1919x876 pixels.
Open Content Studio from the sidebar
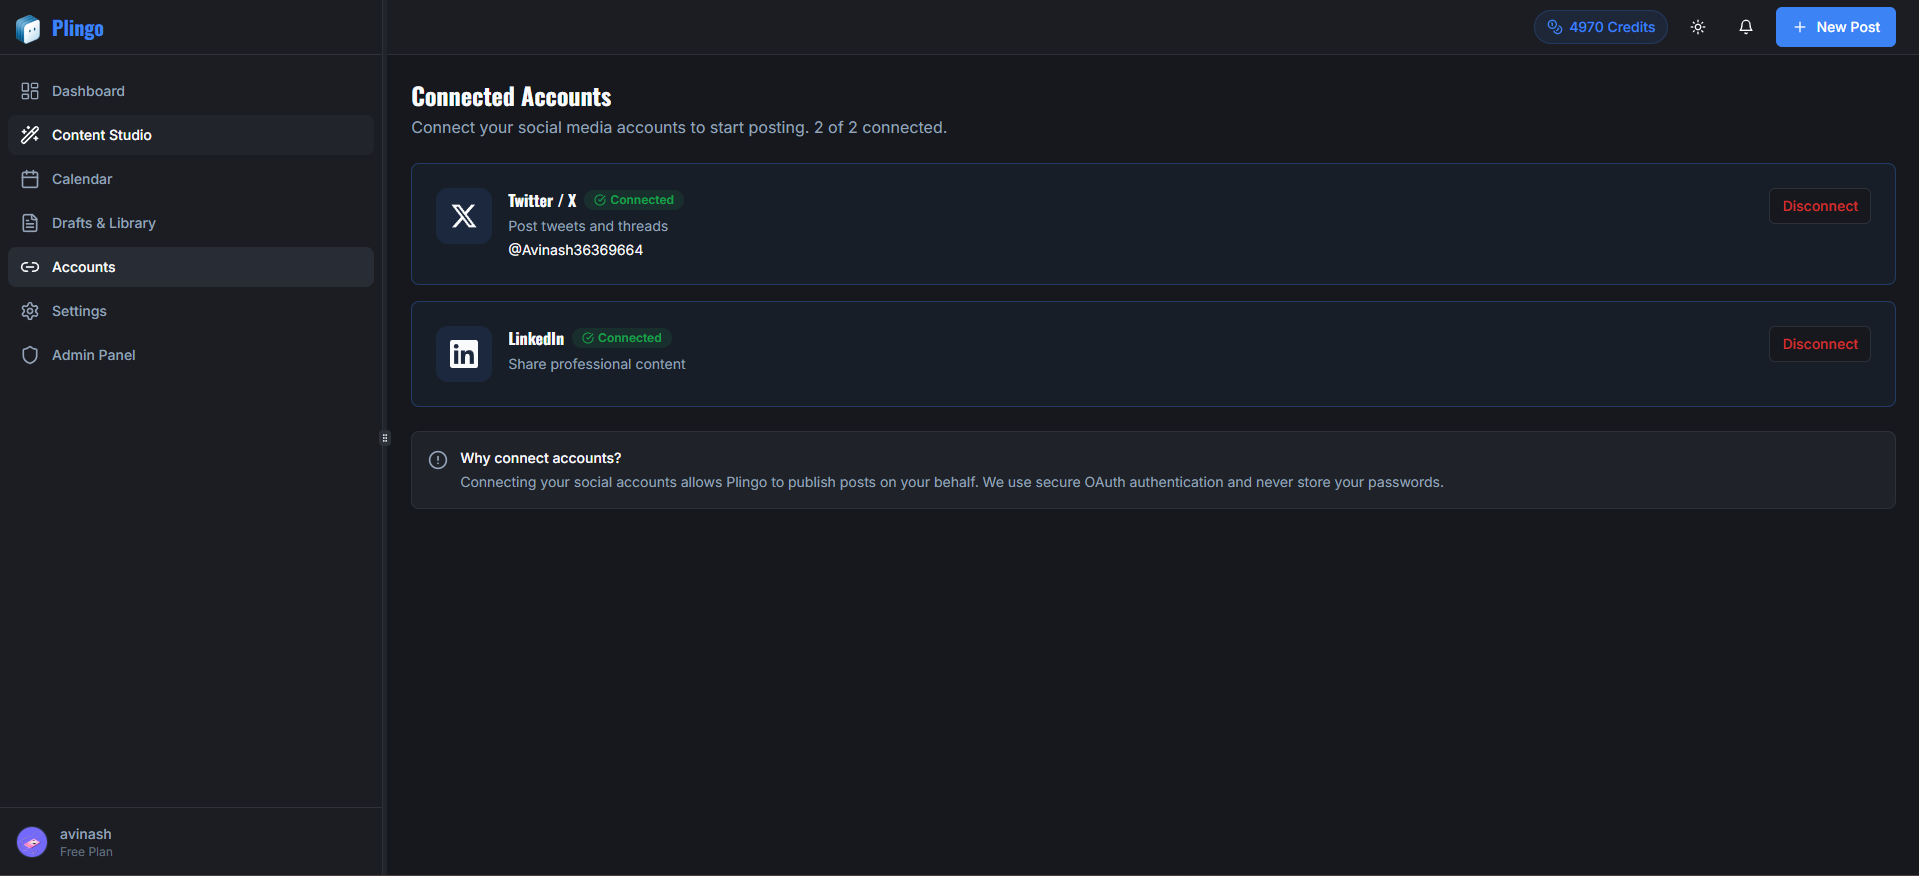(191, 135)
